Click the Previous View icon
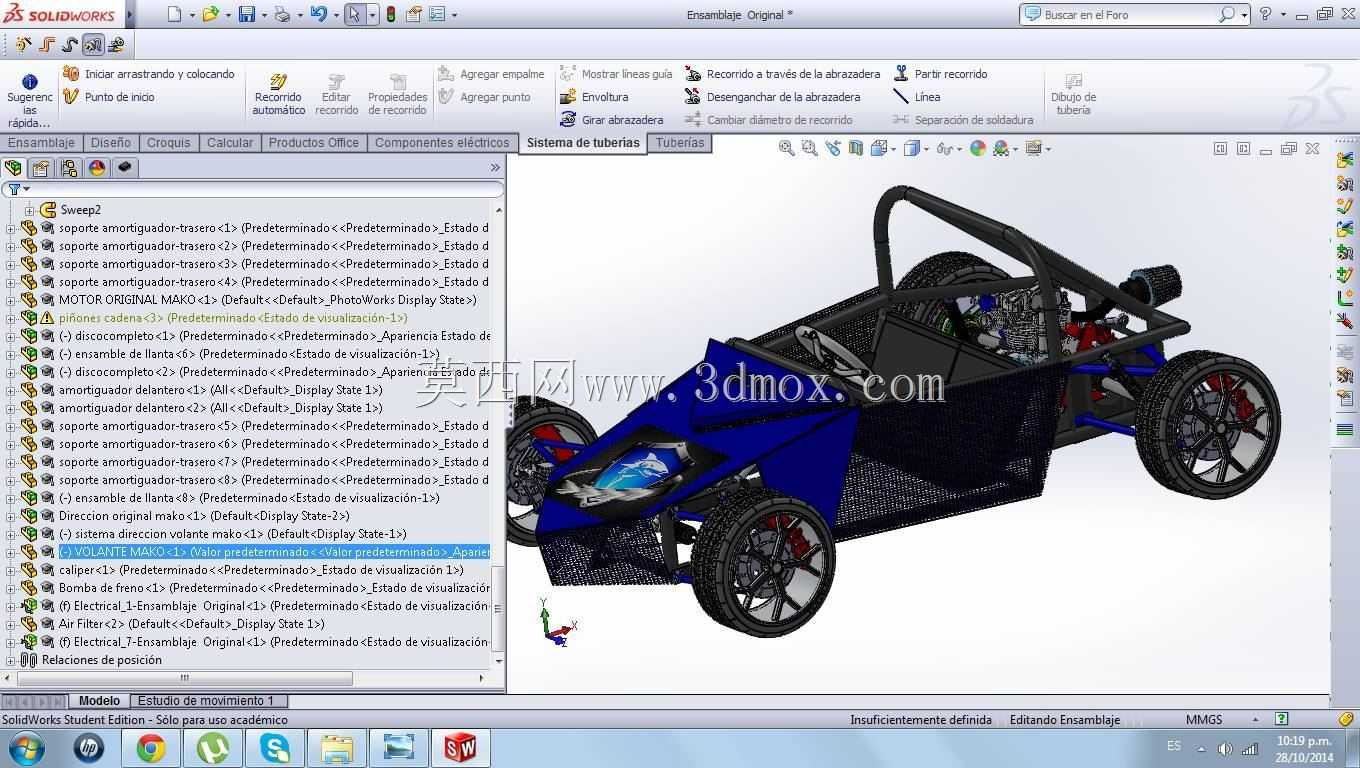1360x768 pixels. pyautogui.click(x=832, y=148)
